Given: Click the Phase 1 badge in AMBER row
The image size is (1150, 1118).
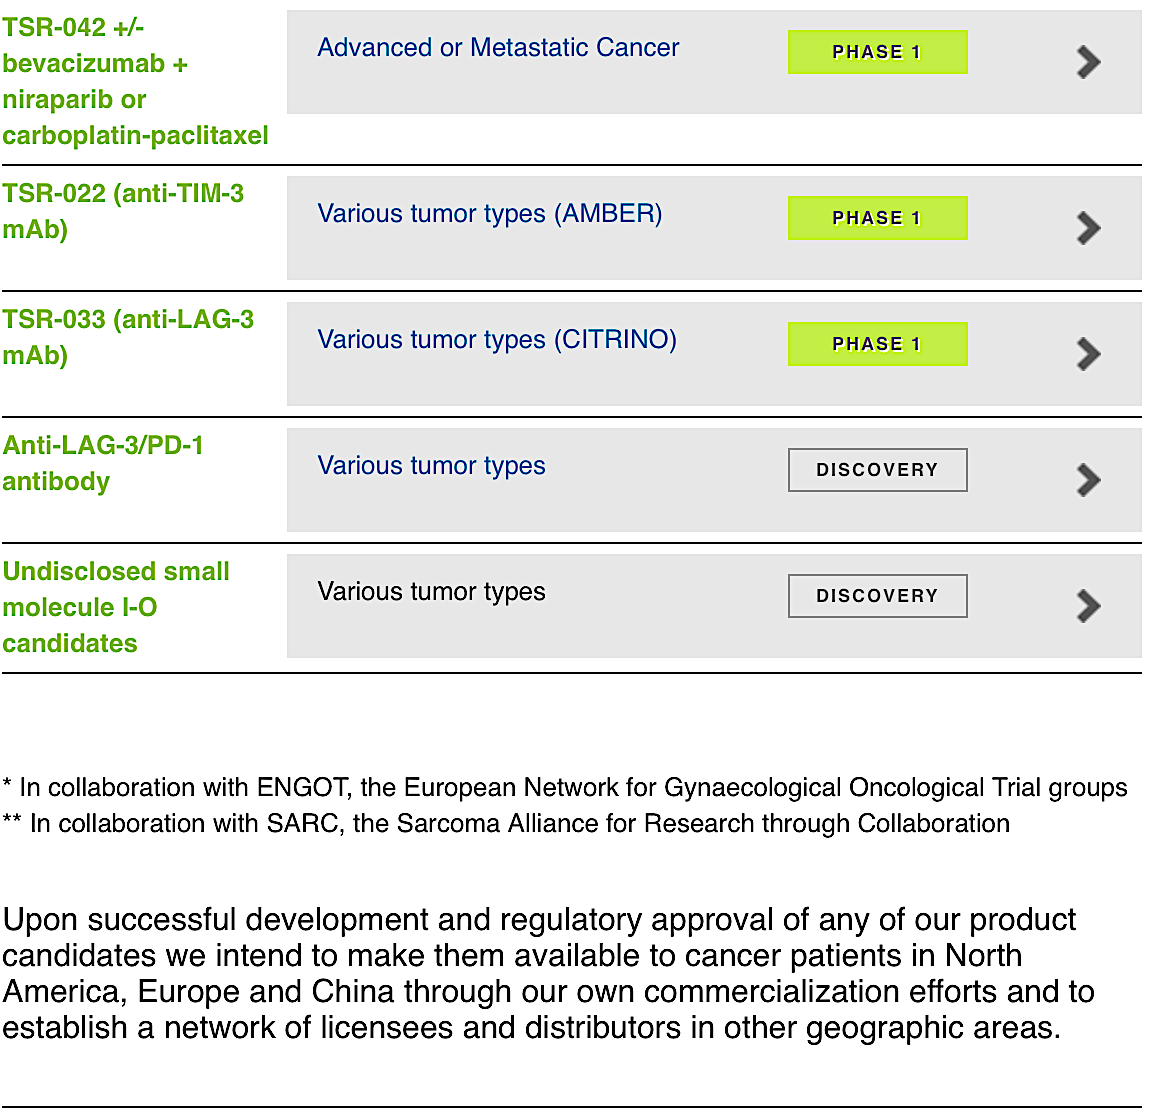Looking at the screenshot, I should [877, 218].
